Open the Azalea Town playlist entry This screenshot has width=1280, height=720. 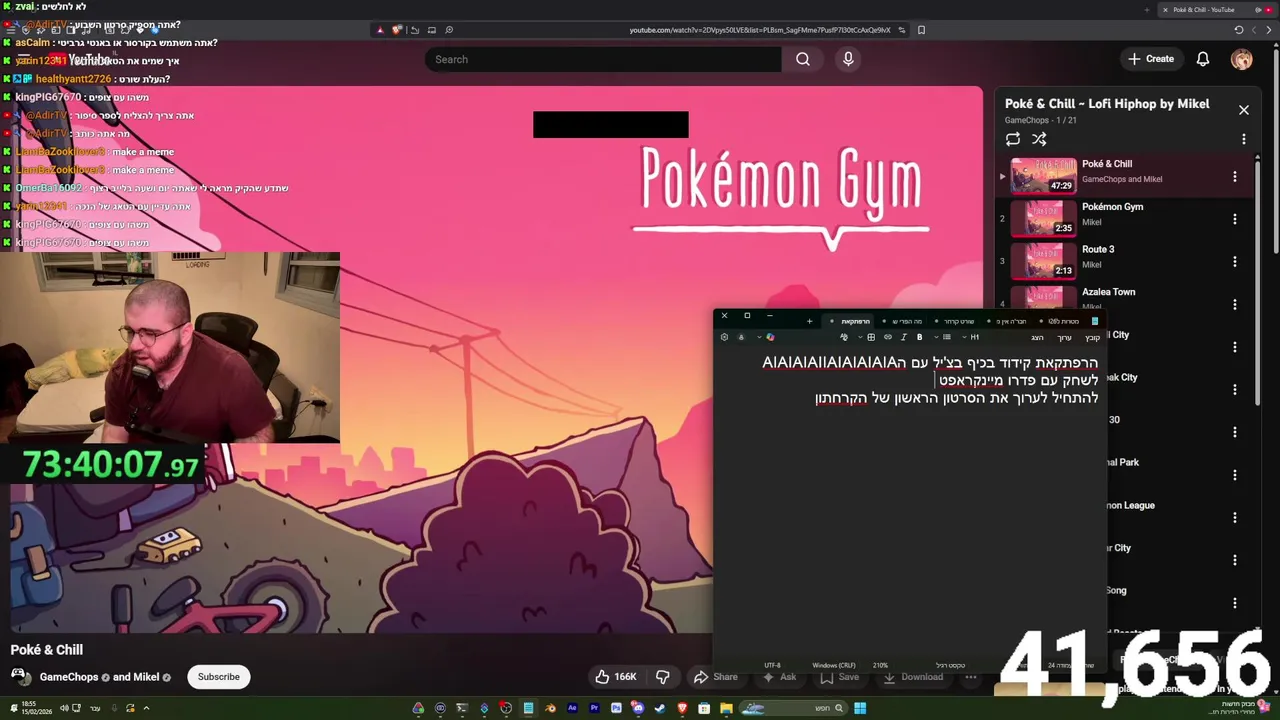click(x=1108, y=292)
